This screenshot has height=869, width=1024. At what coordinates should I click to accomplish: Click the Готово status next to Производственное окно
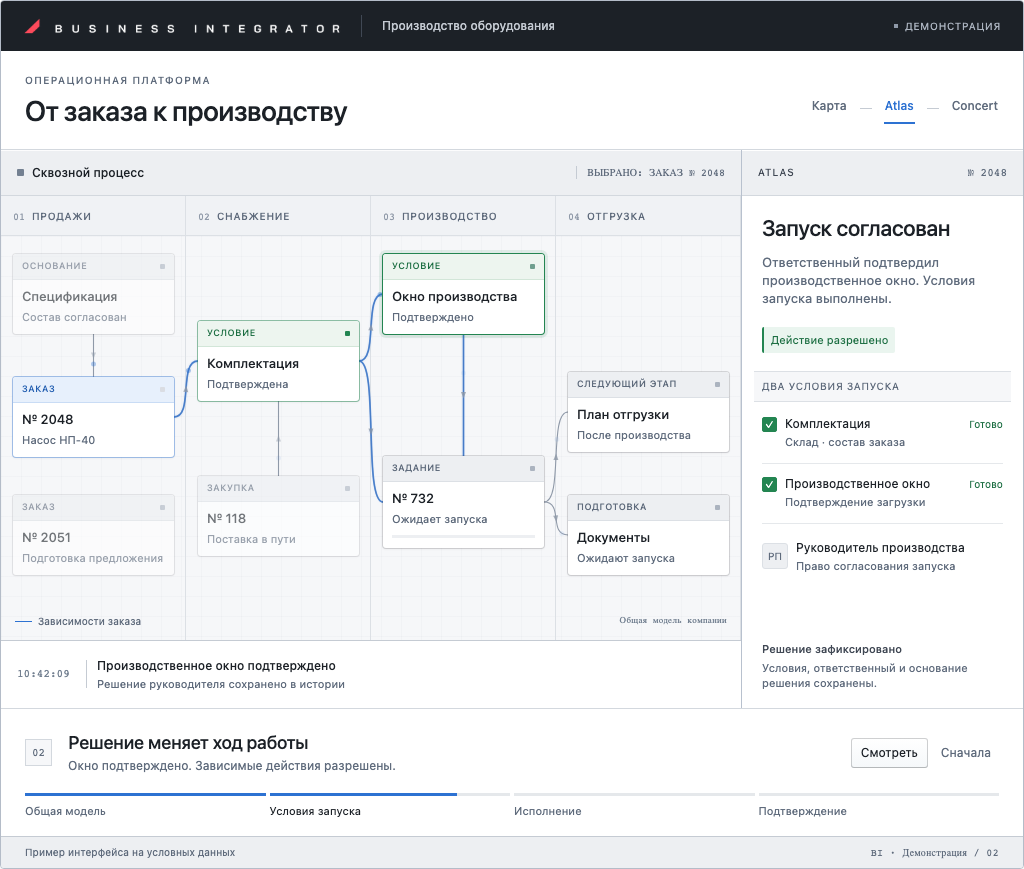point(985,484)
